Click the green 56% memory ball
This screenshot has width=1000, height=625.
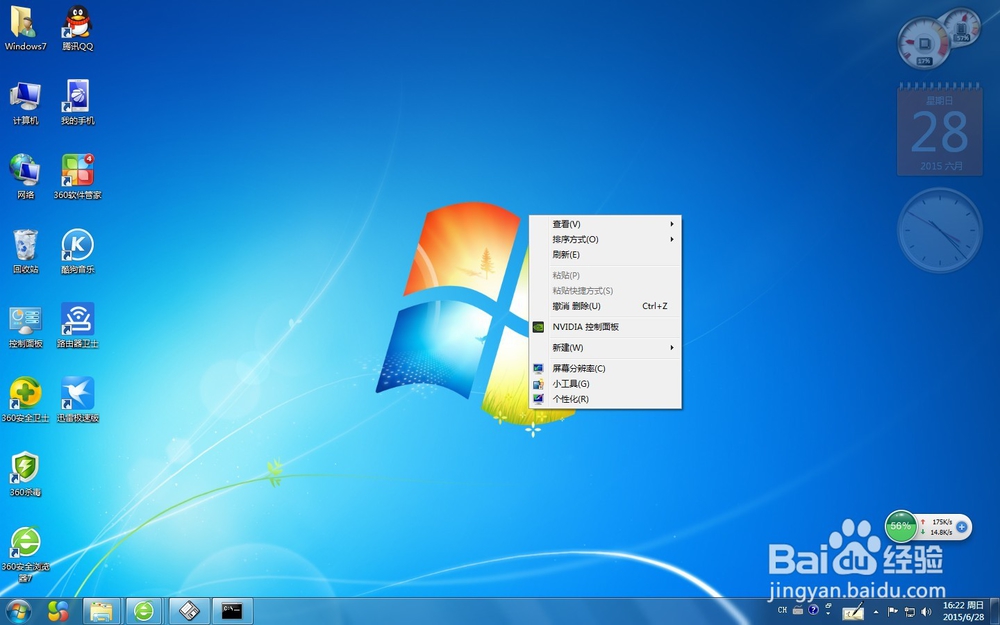(x=901, y=526)
